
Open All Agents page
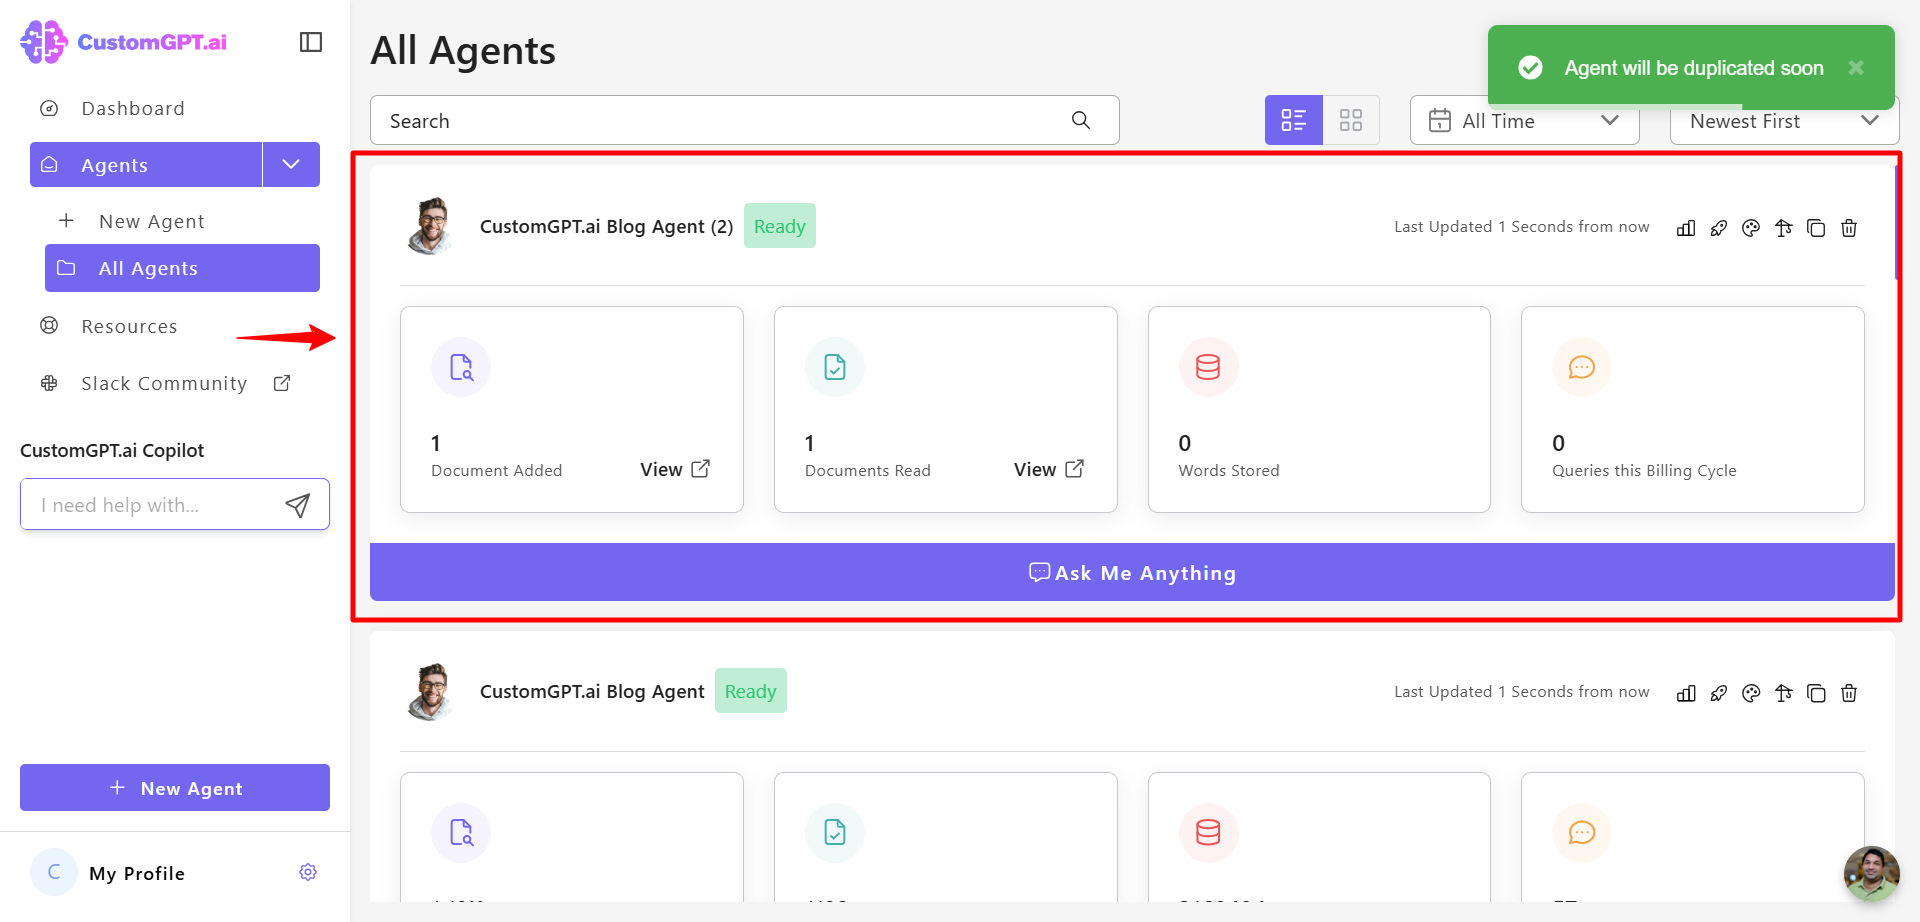[x=182, y=268]
